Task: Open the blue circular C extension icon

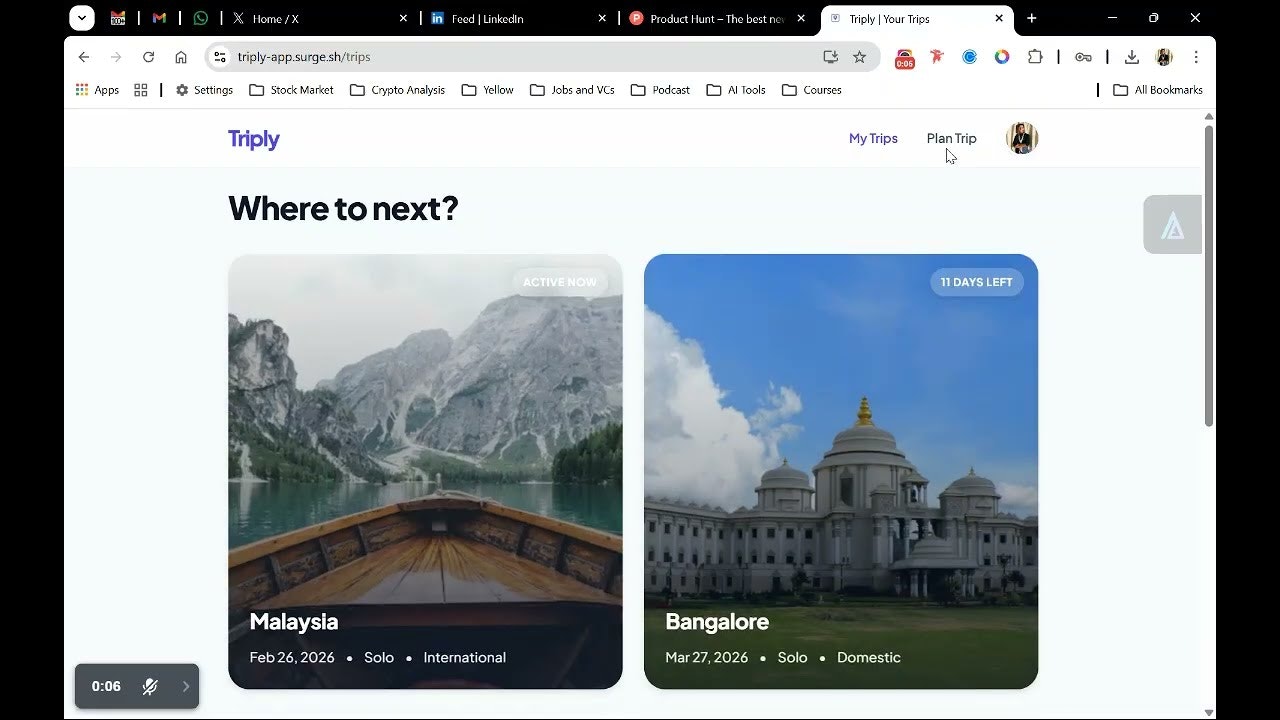Action: click(x=969, y=57)
